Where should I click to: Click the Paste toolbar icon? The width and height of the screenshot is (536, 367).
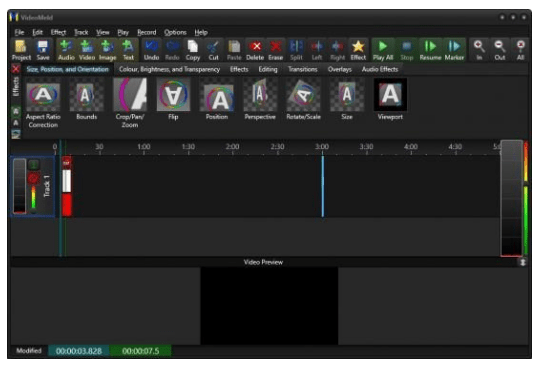[234, 50]
